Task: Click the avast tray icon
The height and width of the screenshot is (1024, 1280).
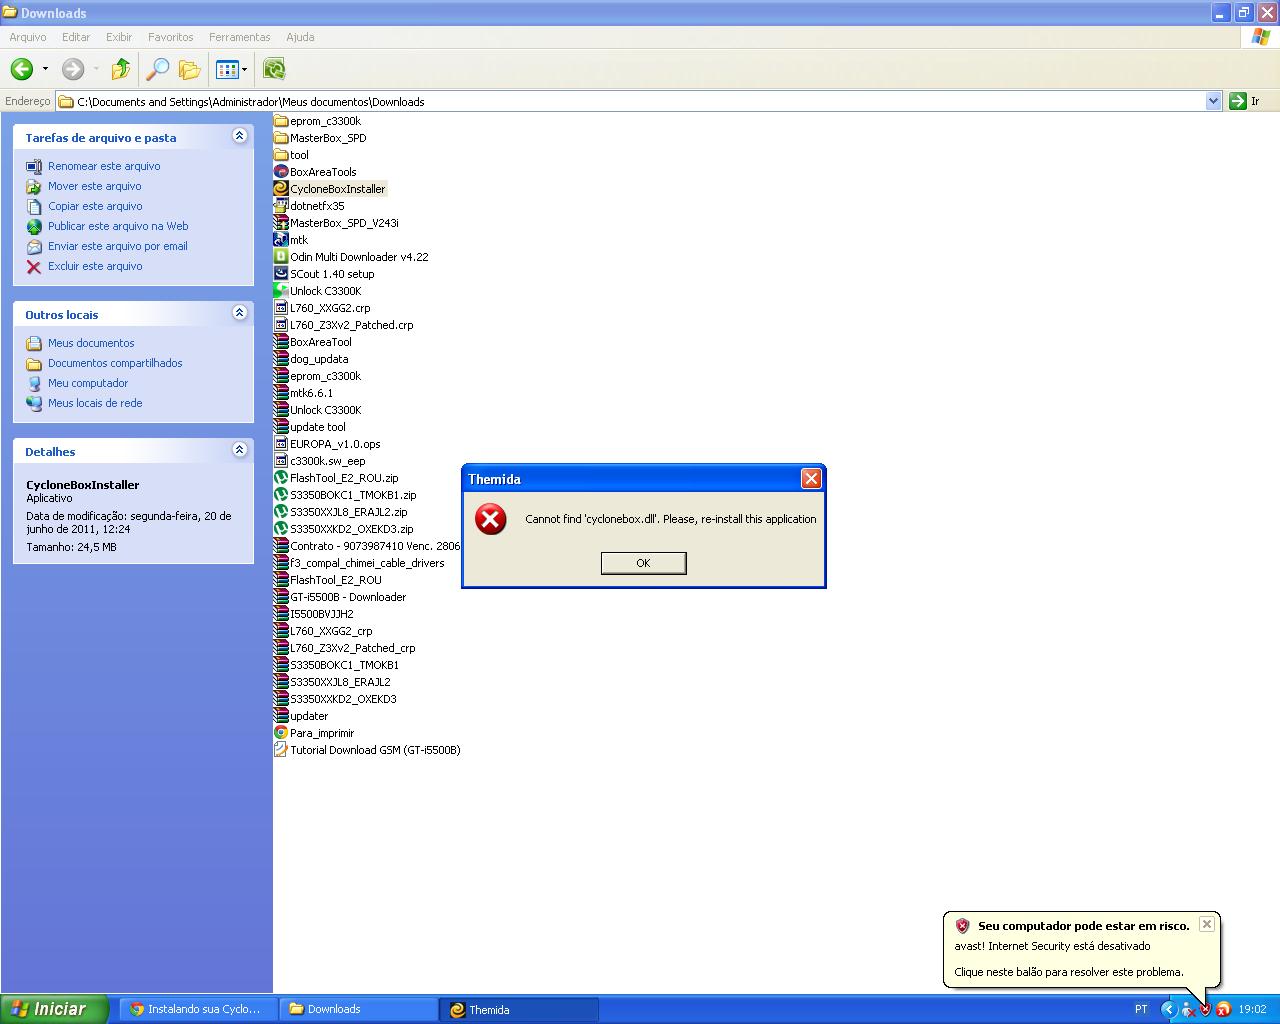Action: (1223, 1009)
